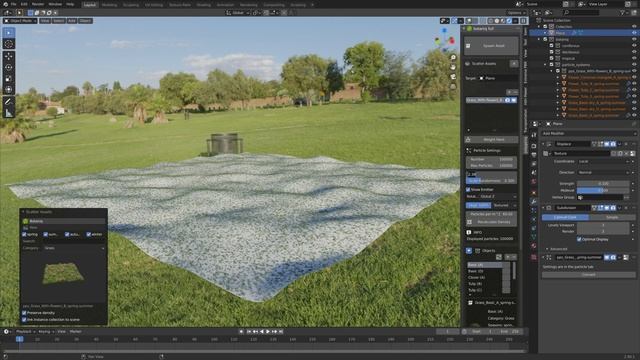
Task: Open the Edit menu
Action: click(24, 4)
